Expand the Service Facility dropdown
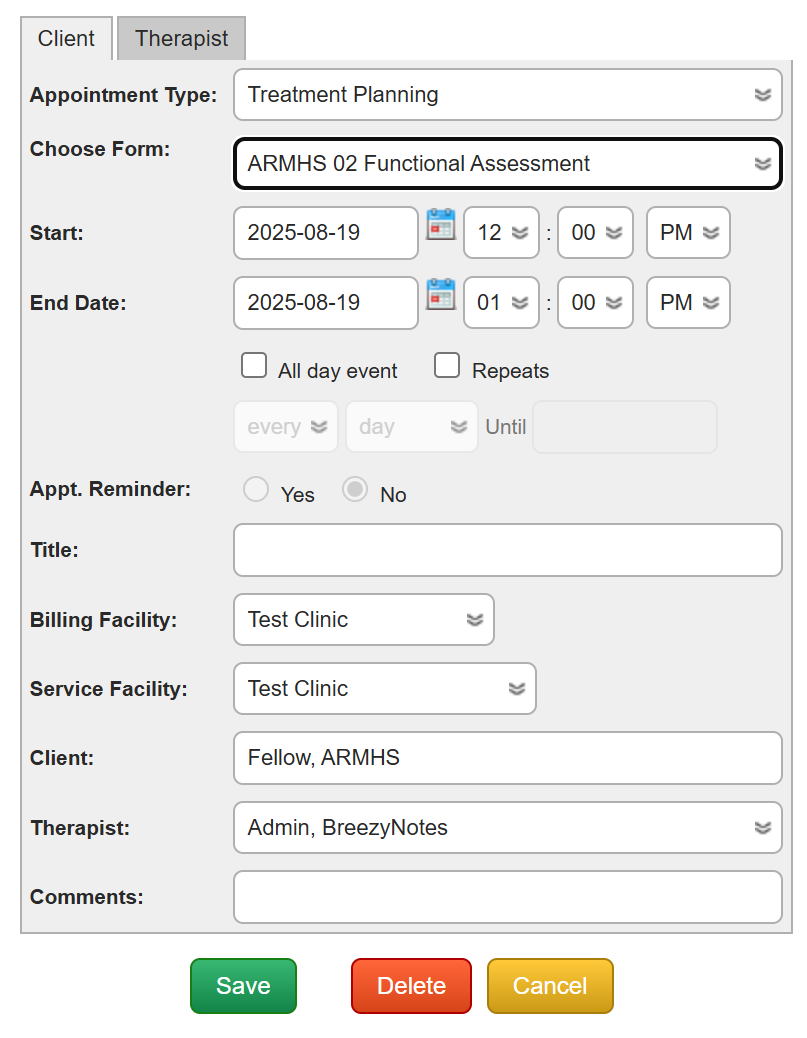The image size is (807, 1038). tap(384, 689)
